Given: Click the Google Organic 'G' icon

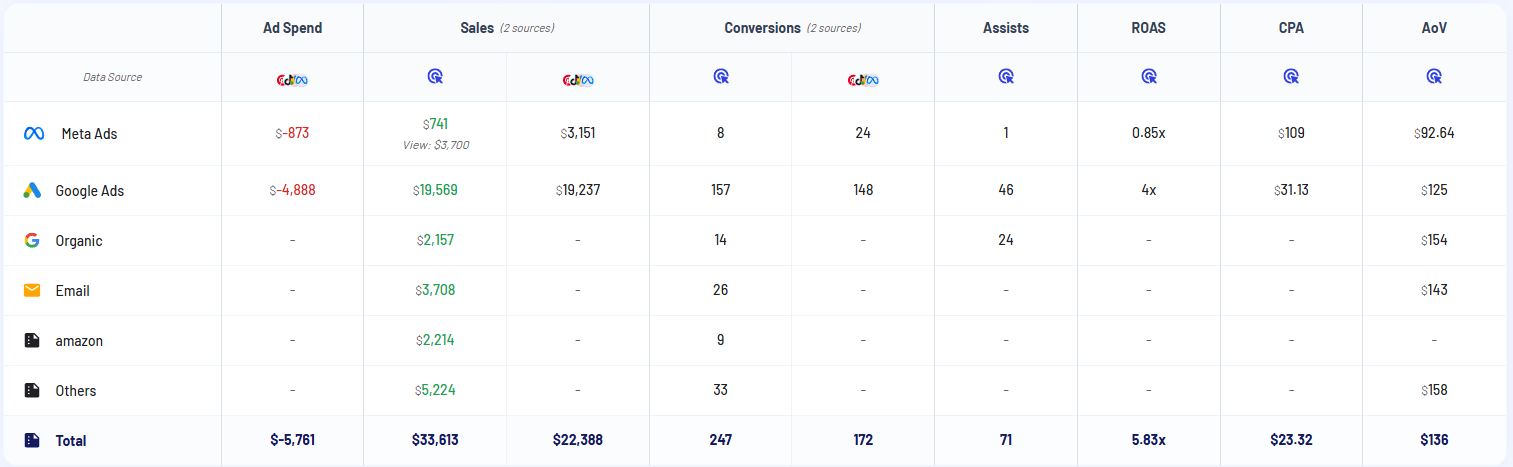Looking at the screenshot, I should point(32,240).
